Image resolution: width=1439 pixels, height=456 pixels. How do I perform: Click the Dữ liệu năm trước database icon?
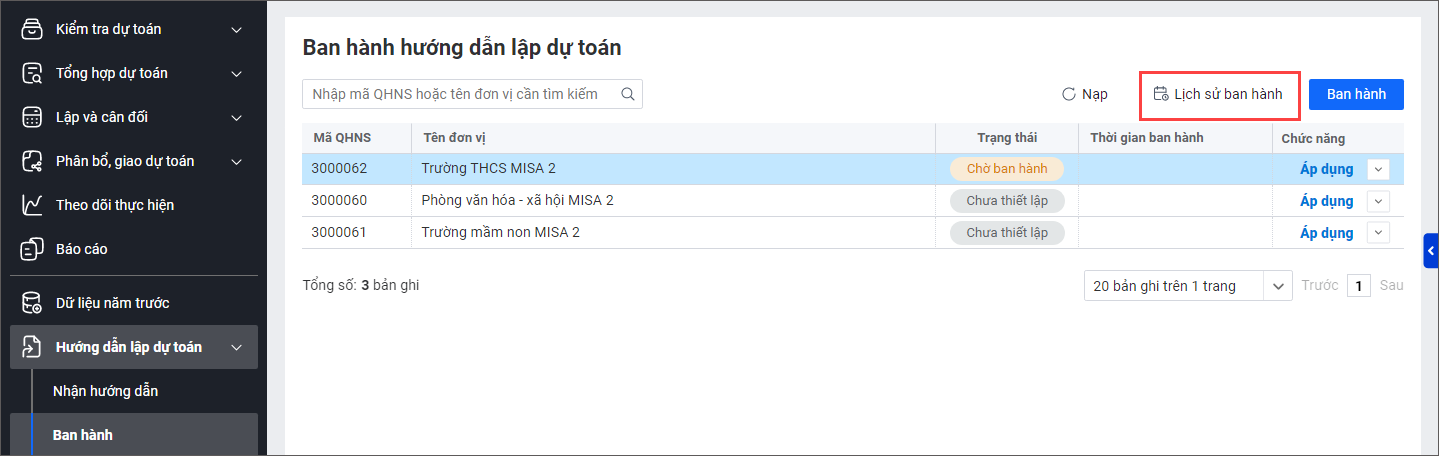pos(32,303)
